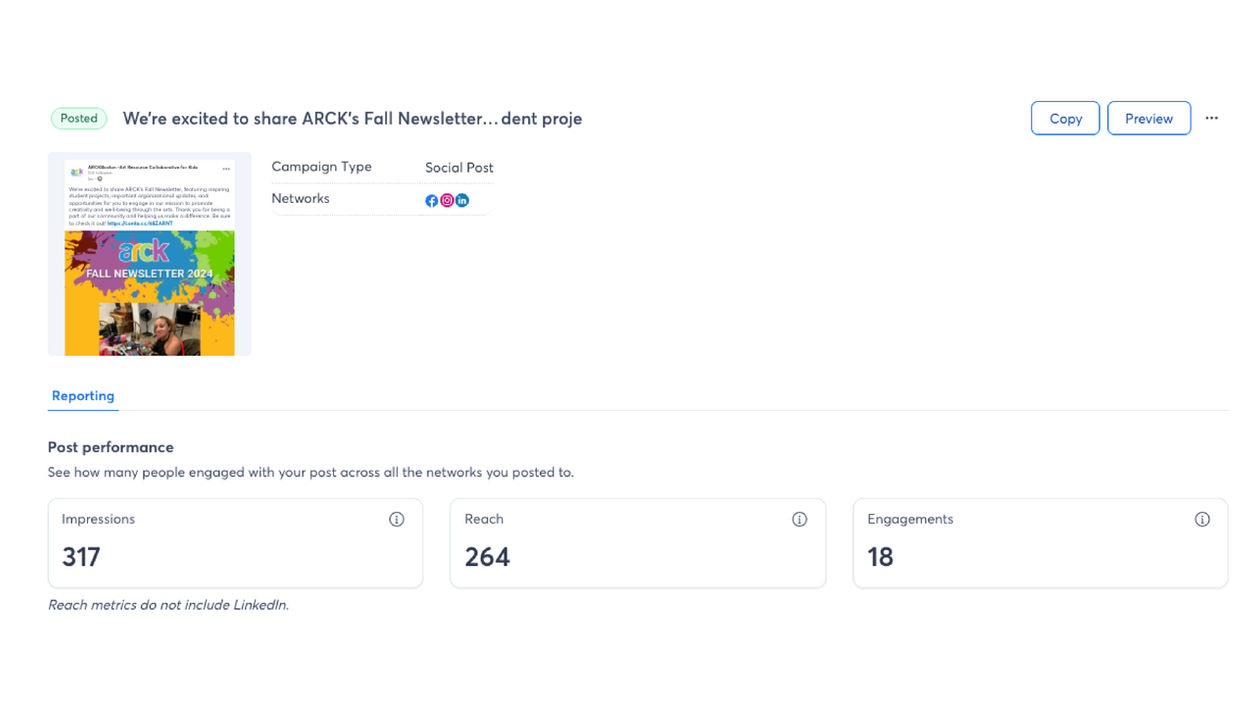Screen dimensions: 1260x709
Task: Click the link URL in the post preview
Action: tap(140, 223)
